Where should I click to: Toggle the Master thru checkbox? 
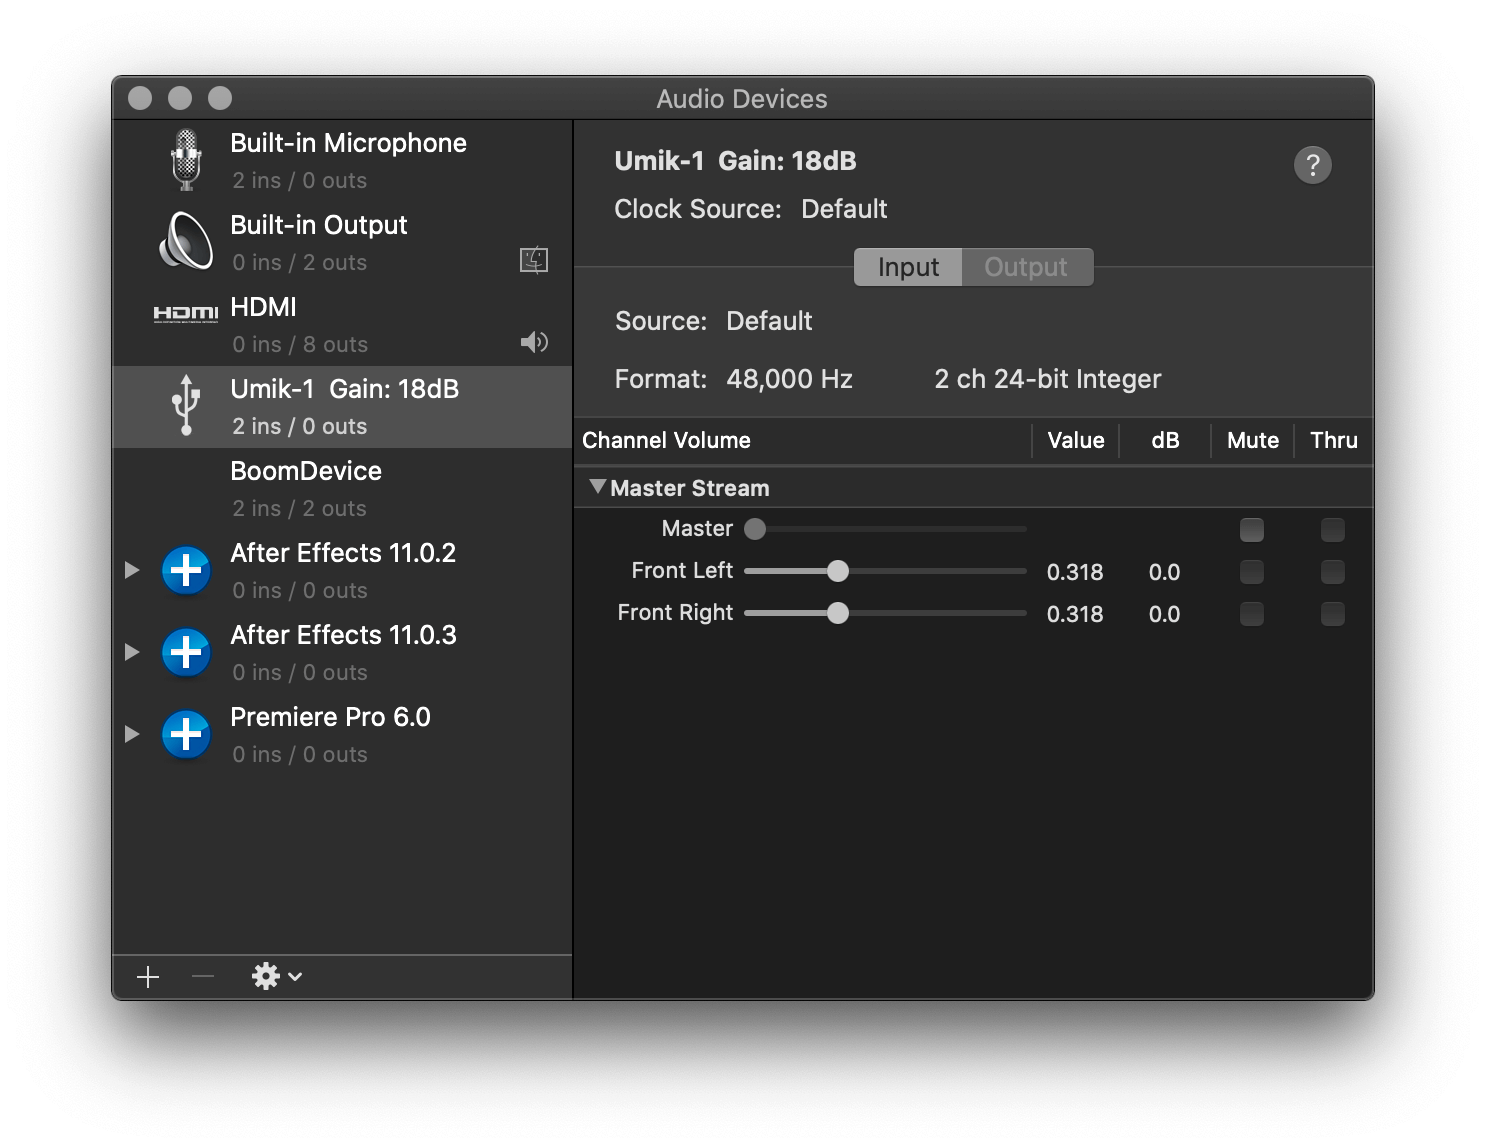[x=1332, y=529]
